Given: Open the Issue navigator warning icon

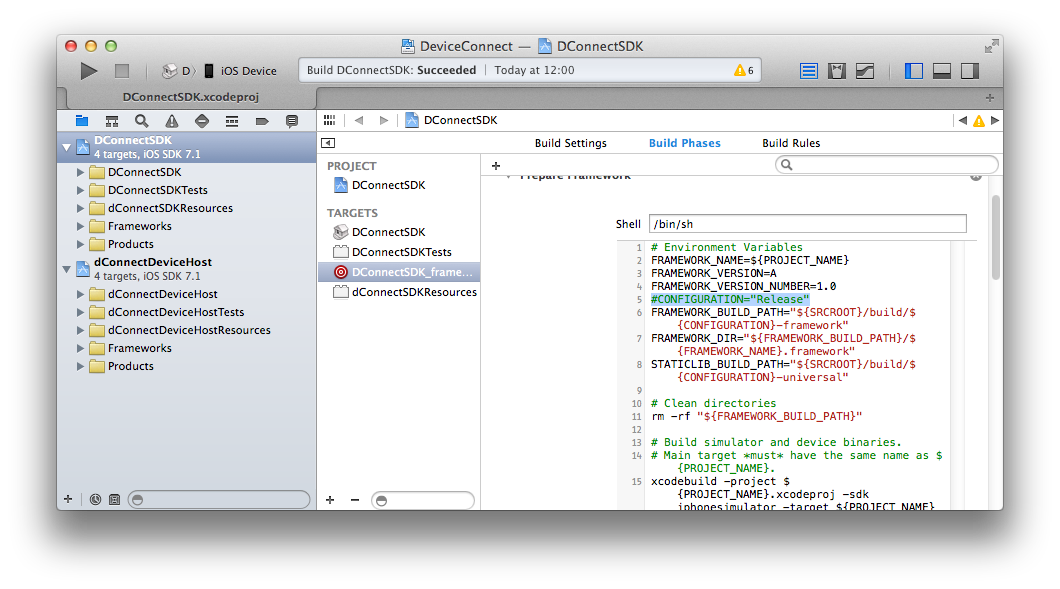Looking at the screenshot, I should [172, 121].
